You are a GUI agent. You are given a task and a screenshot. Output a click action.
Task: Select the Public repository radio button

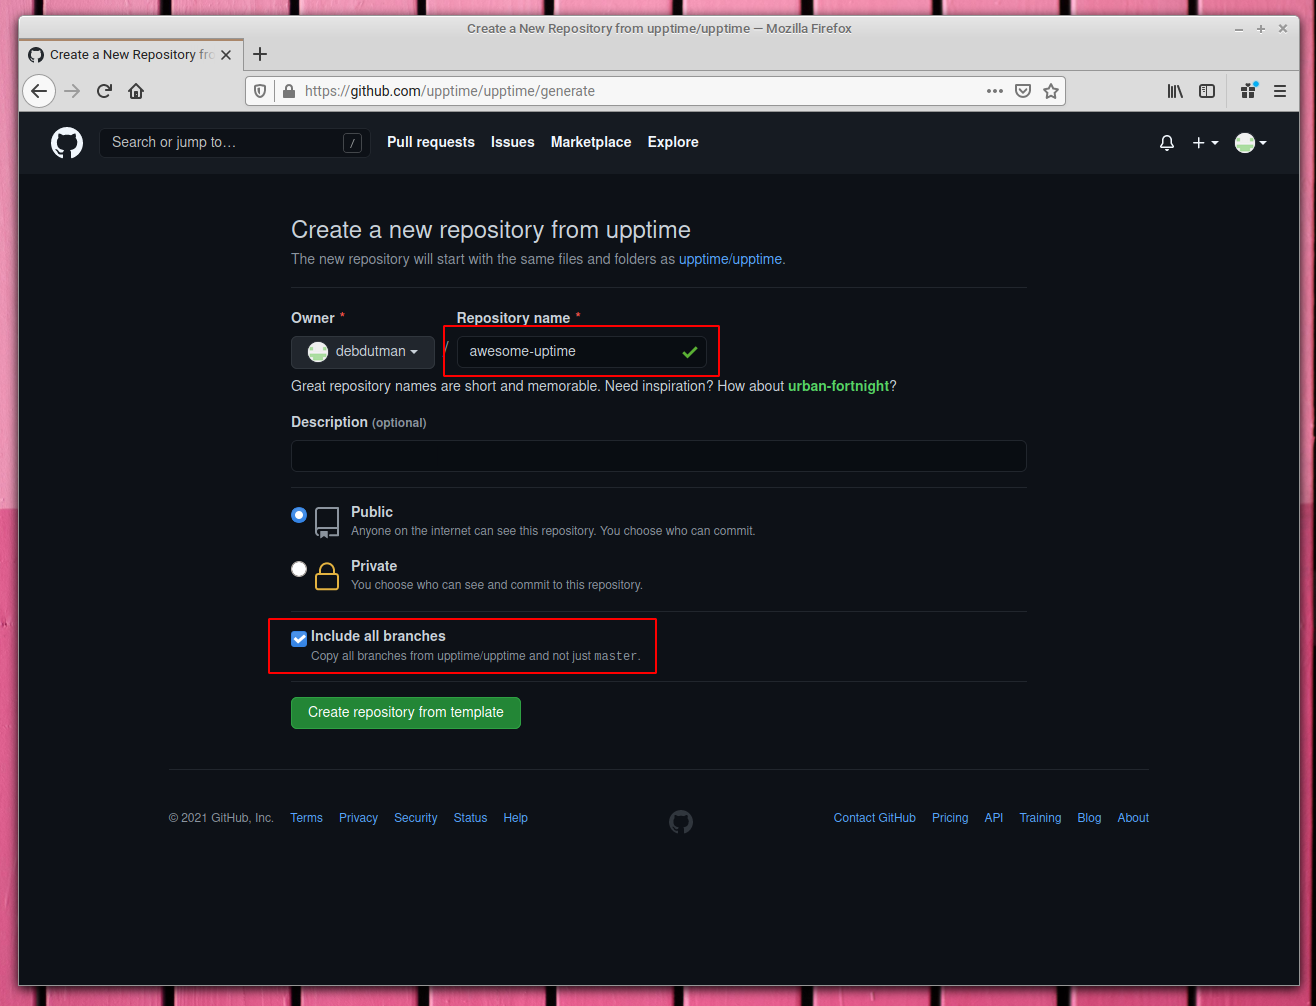point(298,514)
